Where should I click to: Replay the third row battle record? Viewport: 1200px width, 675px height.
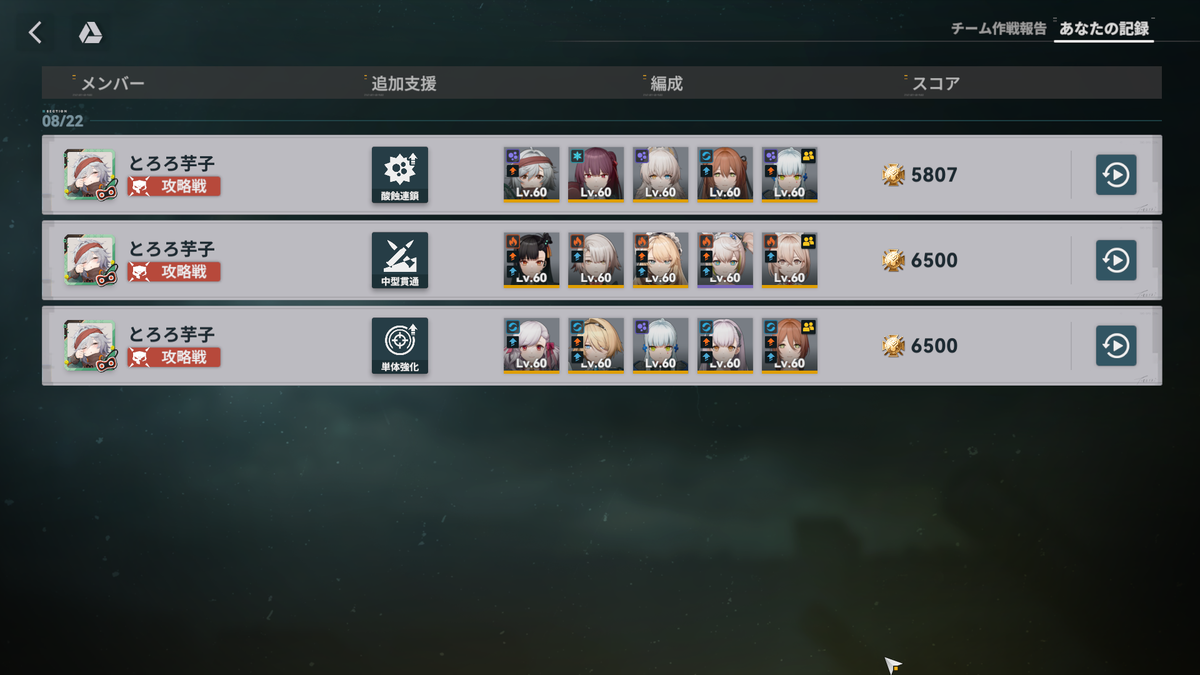coord(1116,346)
